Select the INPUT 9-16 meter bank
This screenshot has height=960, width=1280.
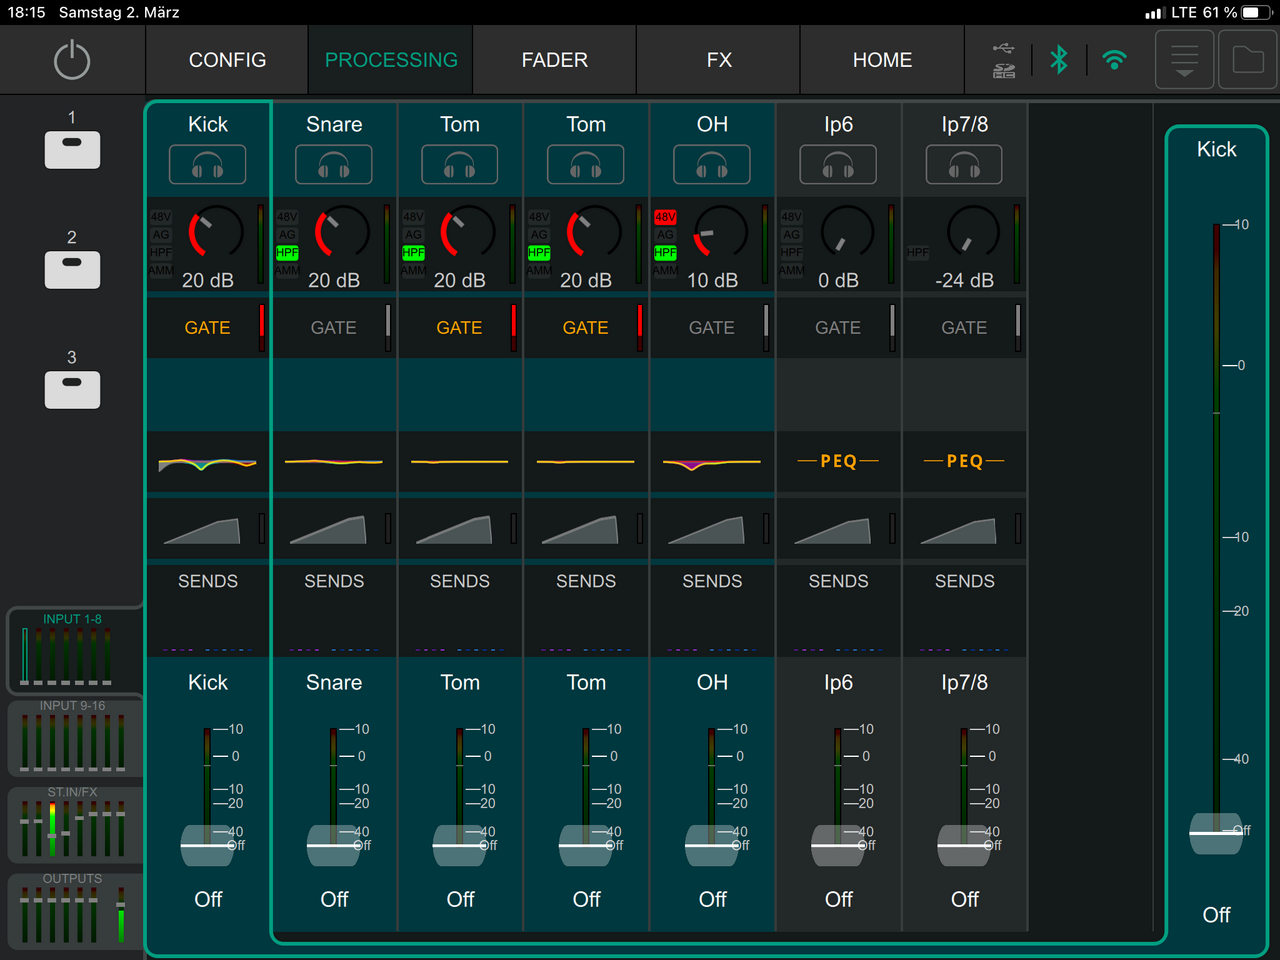tap(73, 738)
